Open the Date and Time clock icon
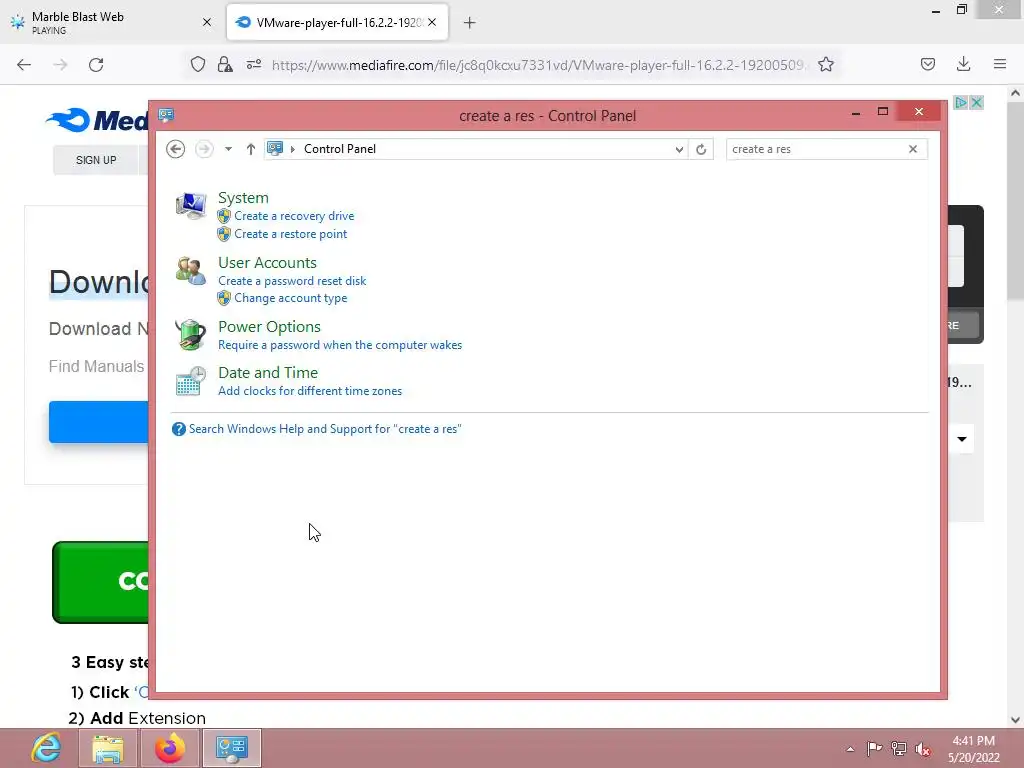1024x768 pixels. tap(191, 381)
